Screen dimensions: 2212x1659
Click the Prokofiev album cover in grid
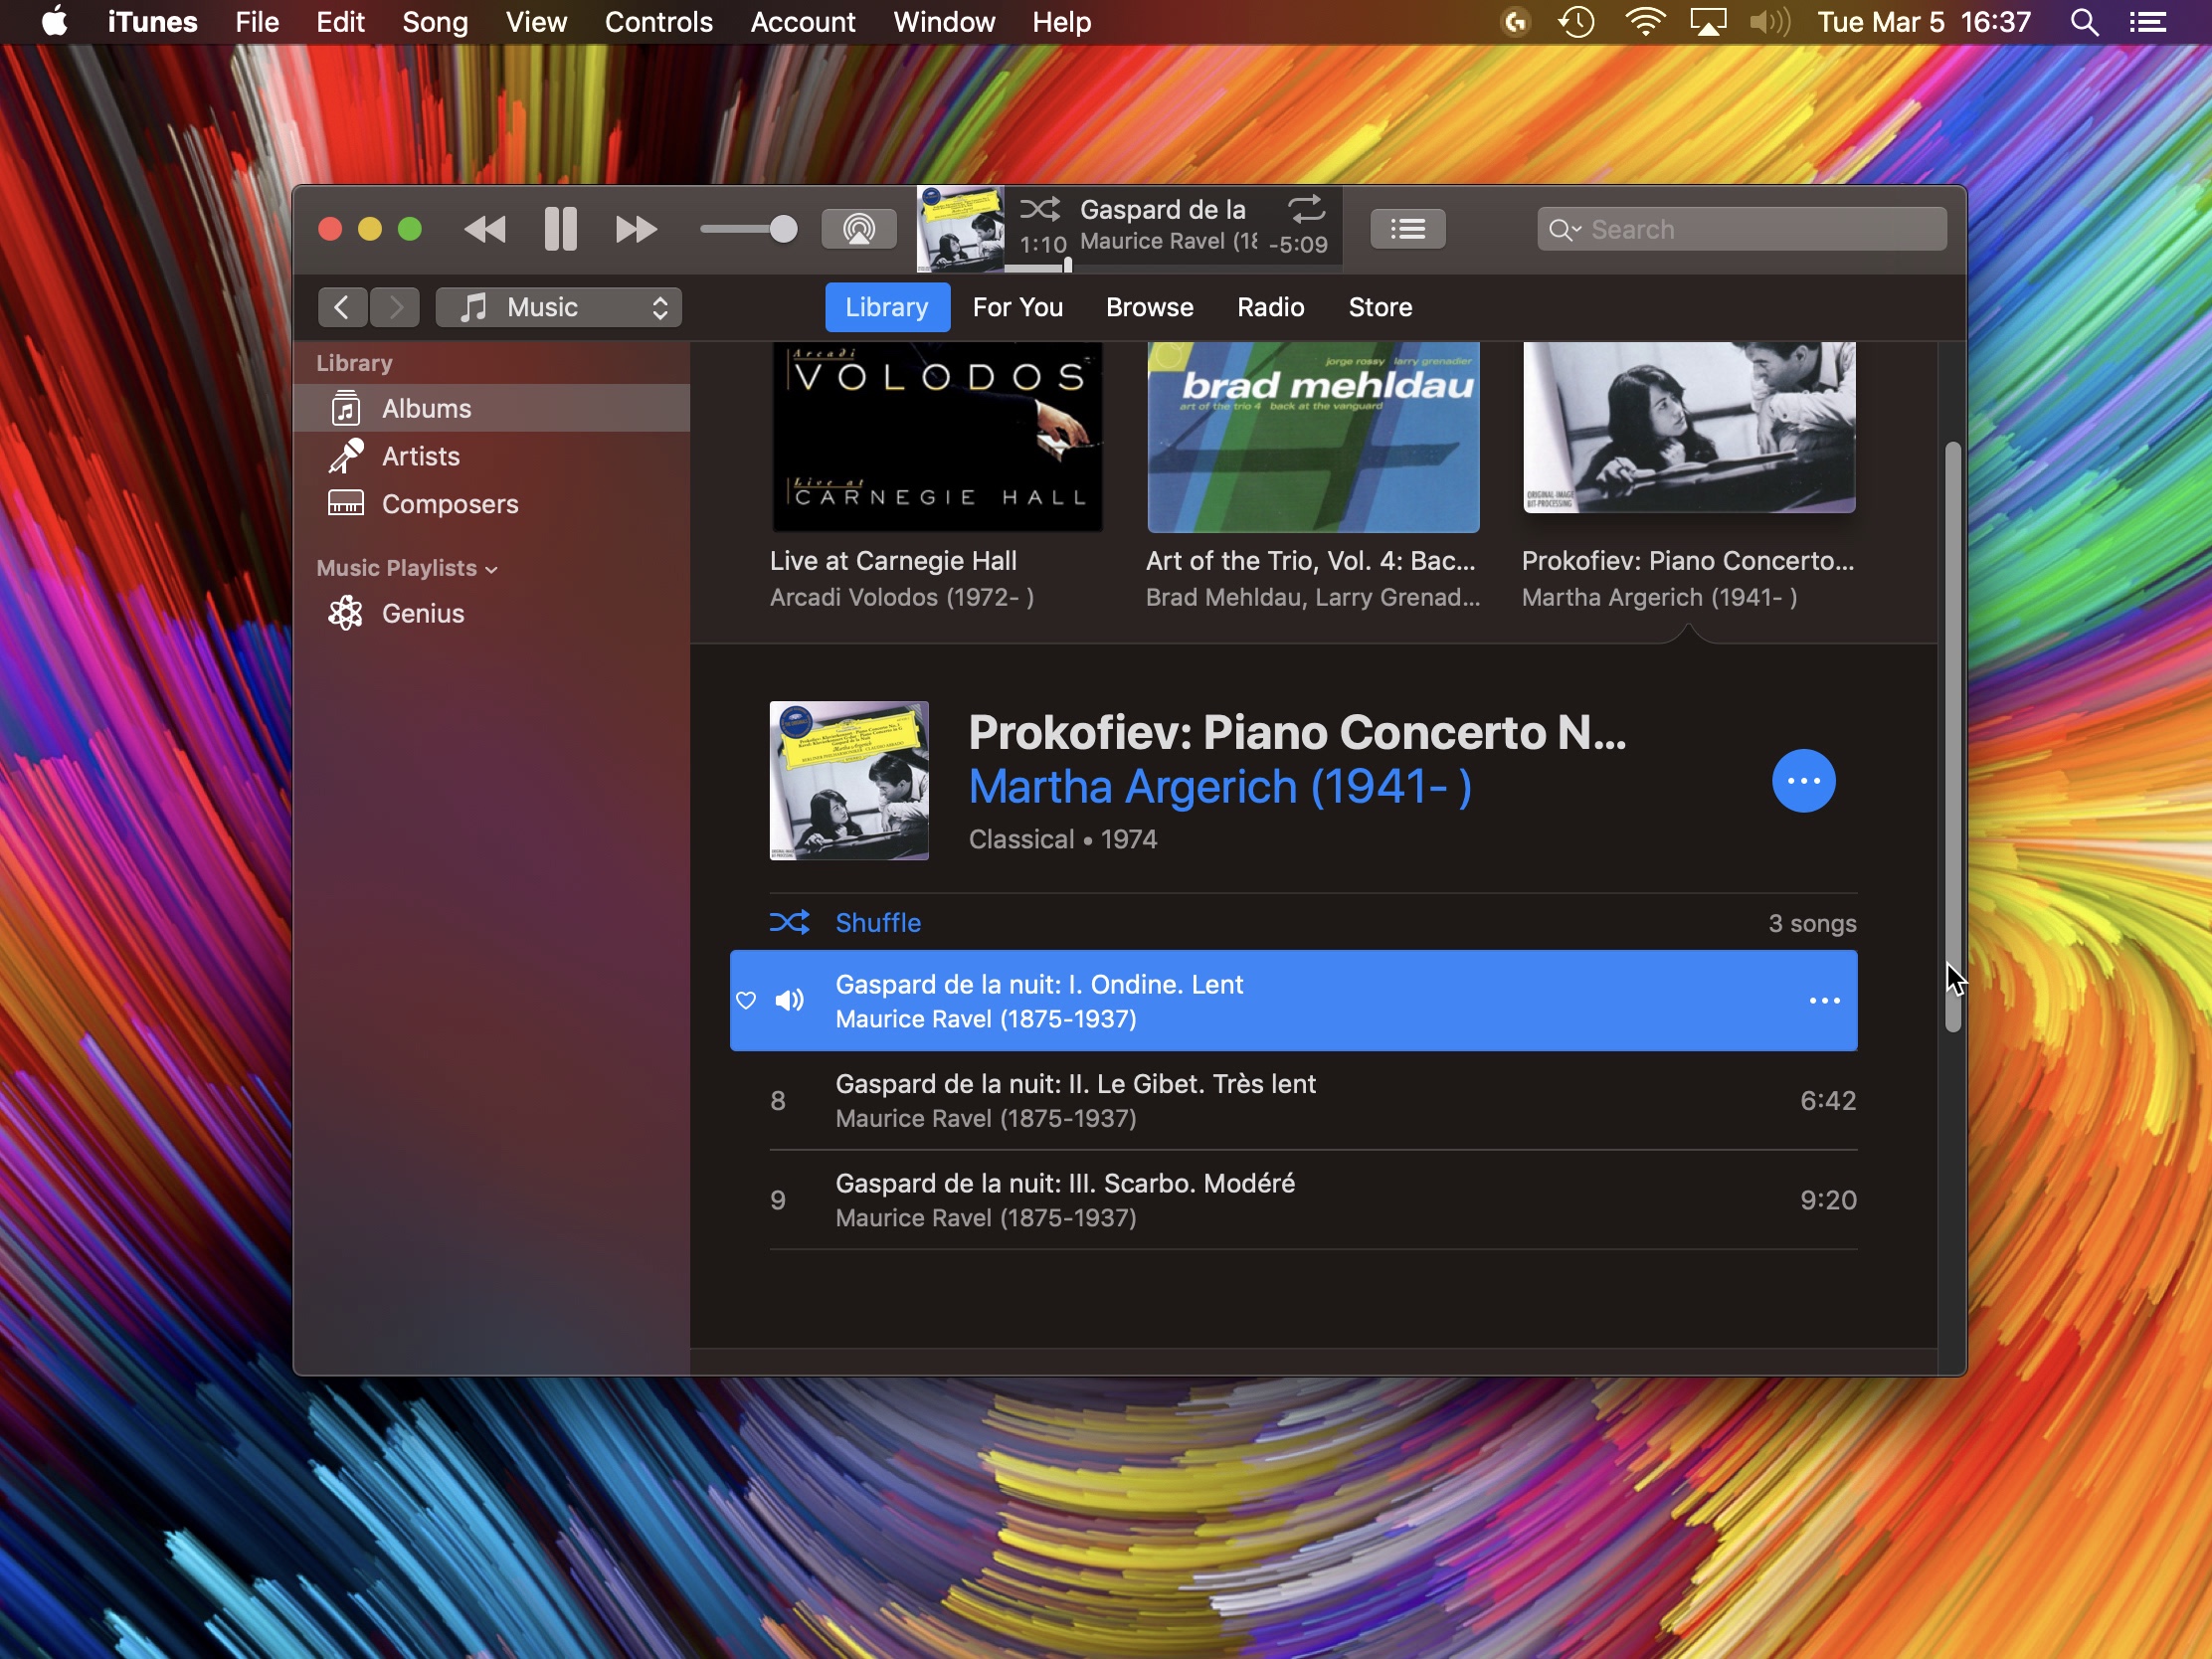pos(1689,427)
